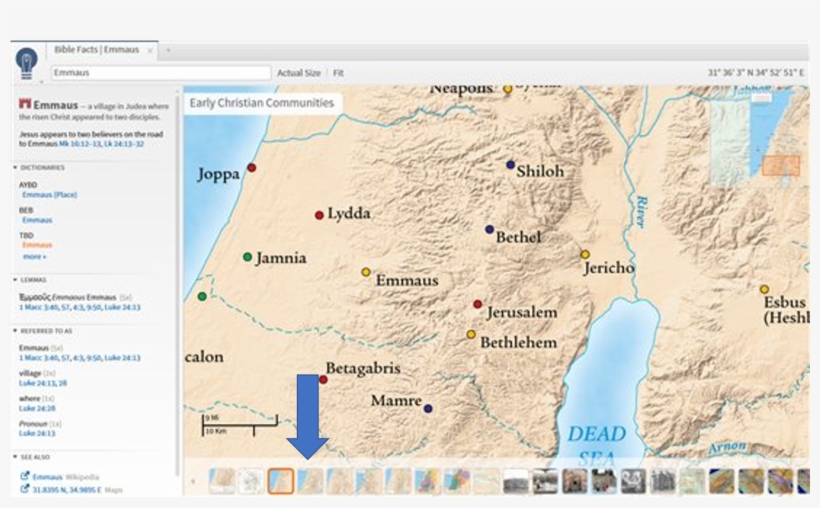This screenshot has height=508, width=820.
Task: Open the dropdown arrow under the lightbulb
Action: (x=41, y=82)
